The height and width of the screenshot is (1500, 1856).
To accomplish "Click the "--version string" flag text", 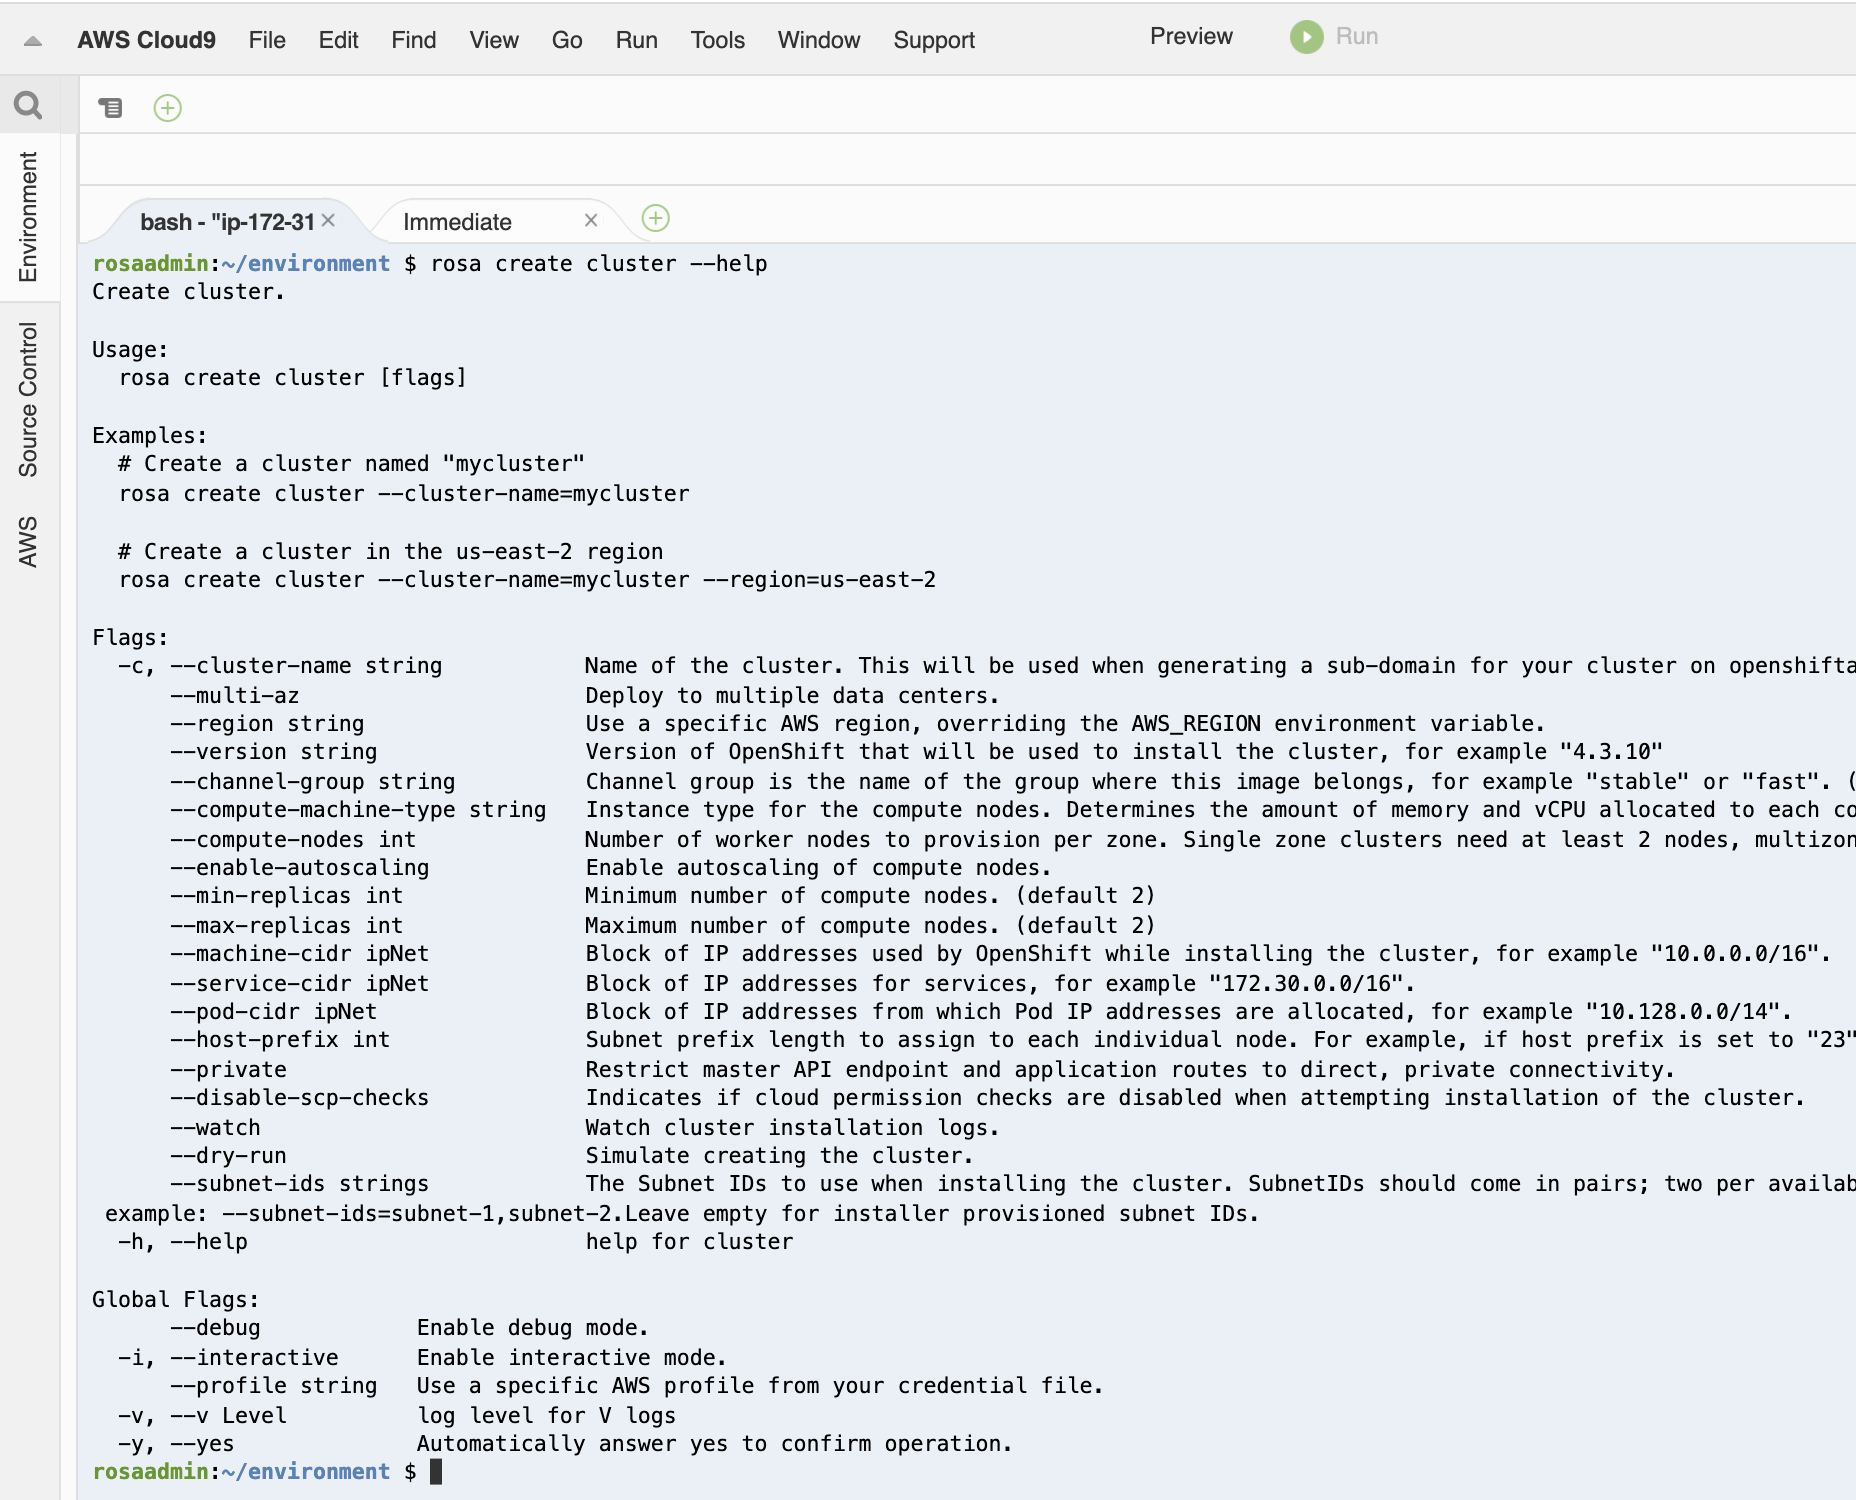I will coord(274,752).
